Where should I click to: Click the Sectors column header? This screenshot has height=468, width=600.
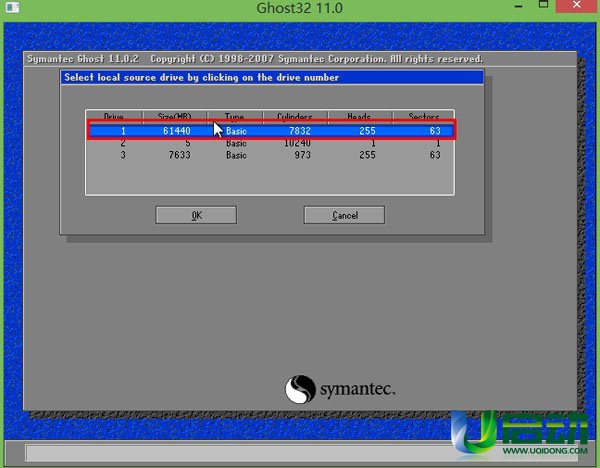pyautogui.click(x=423, y=117)
